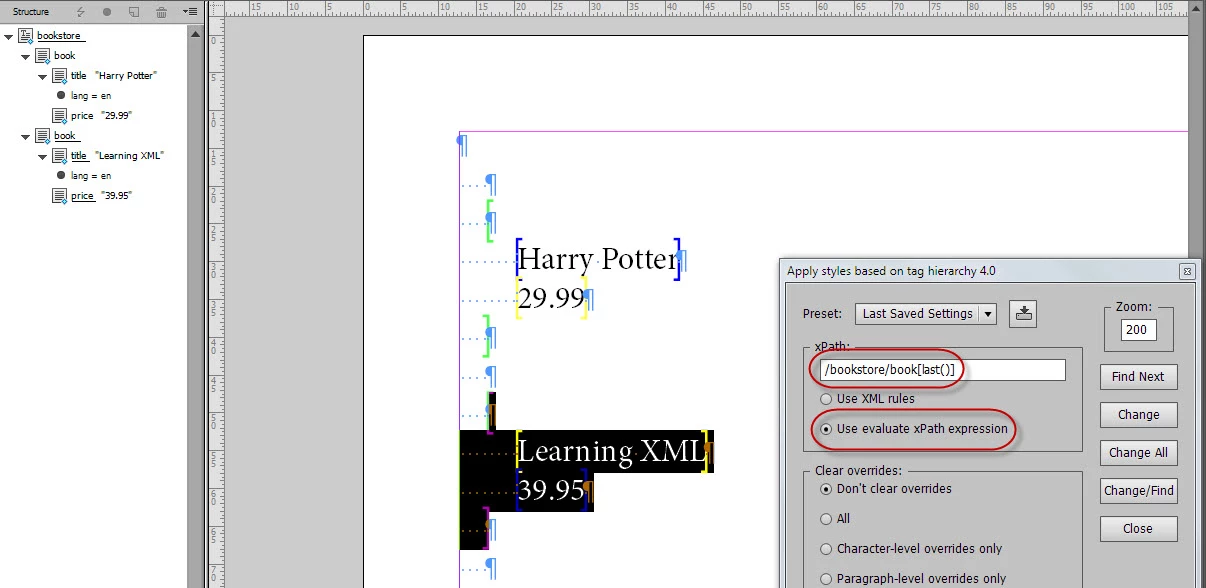Click the 29.99 text on the page
Viewport: 1206px width, 588px height.
[551, 298]
